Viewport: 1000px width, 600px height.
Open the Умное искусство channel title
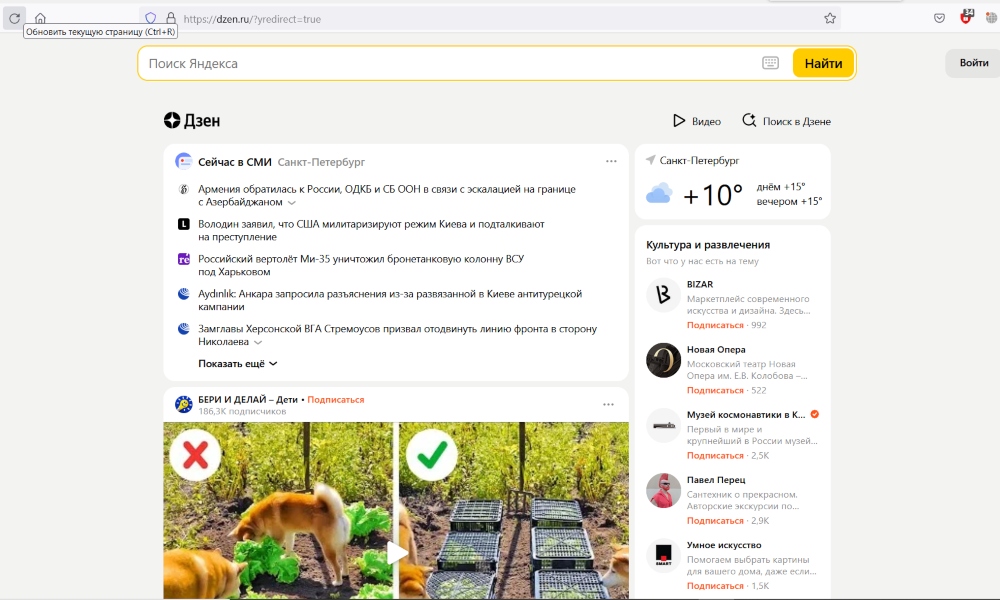coord(724,545)
